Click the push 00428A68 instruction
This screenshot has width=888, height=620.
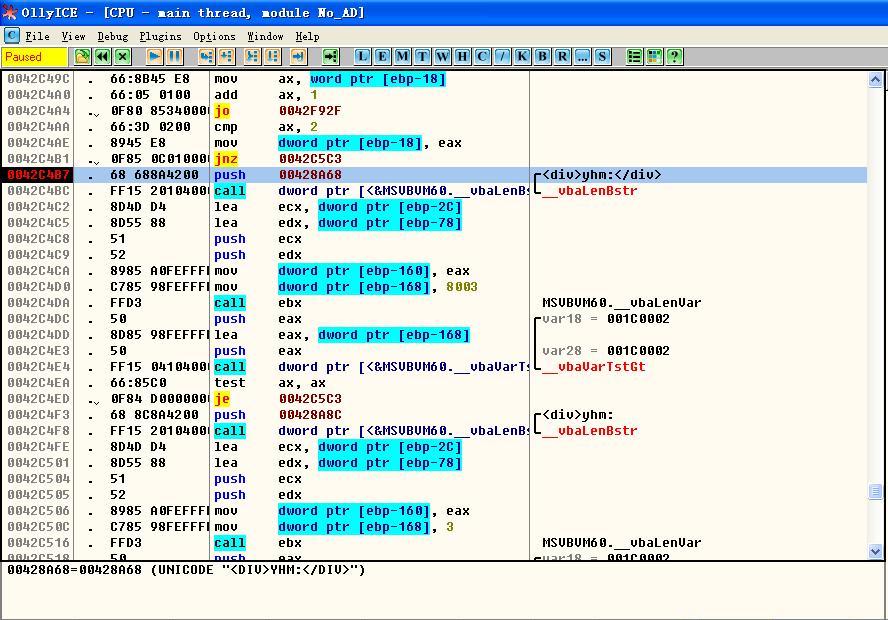pyautogui.click(x=278, y=175)
